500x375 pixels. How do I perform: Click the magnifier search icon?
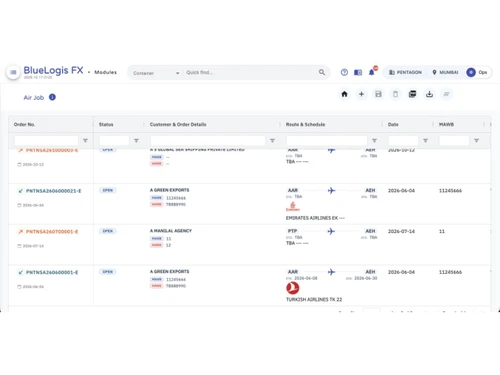[x=322, y=72]
